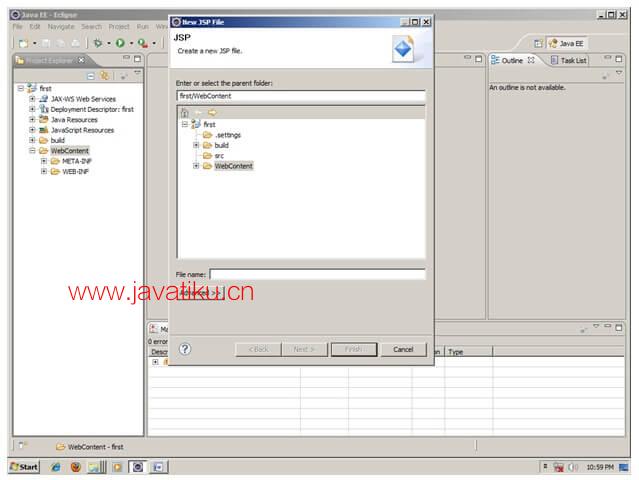Click the Eclipse taskbar button
639x480 pixels.
coord(138,467)
